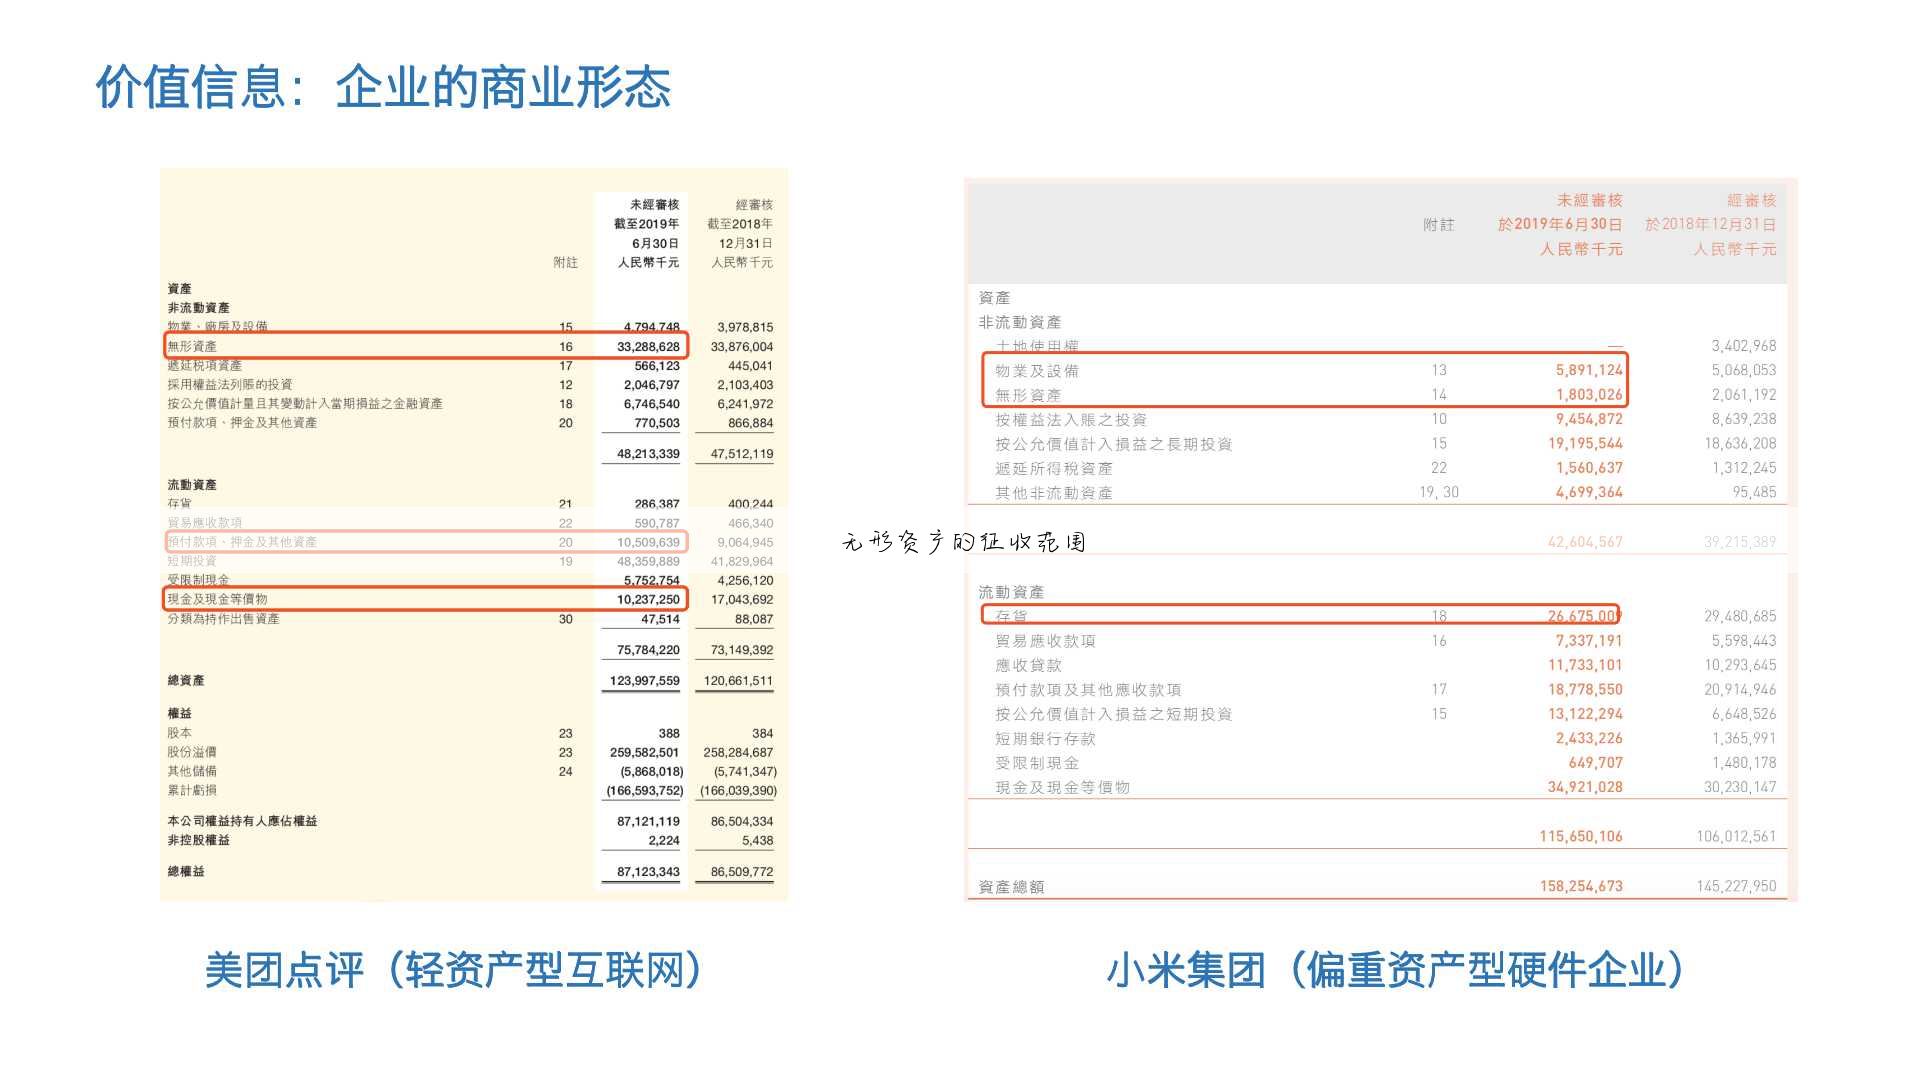The image size is (1920, 1080).
Task: Select the slide title '价值信息：企业的商业形态'
Action: (x=383, y=87)
